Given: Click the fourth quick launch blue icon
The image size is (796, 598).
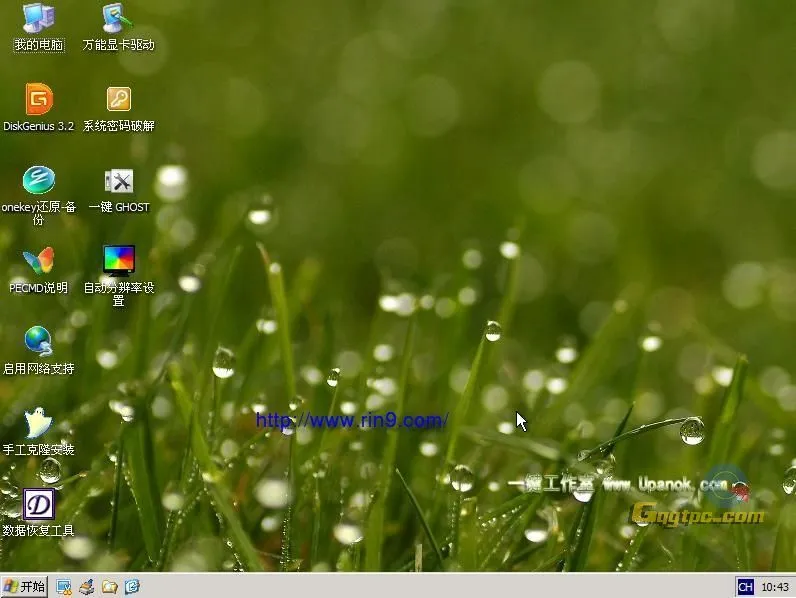Looking at the screenshot, I should tap(132, 587).
